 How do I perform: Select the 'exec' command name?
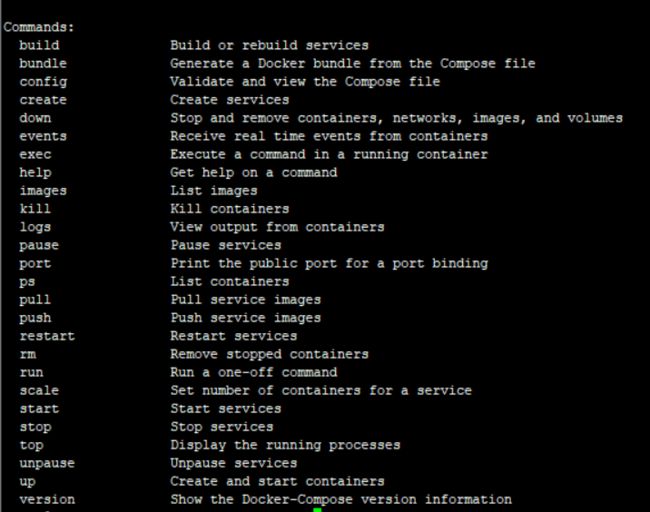point(35,155)
